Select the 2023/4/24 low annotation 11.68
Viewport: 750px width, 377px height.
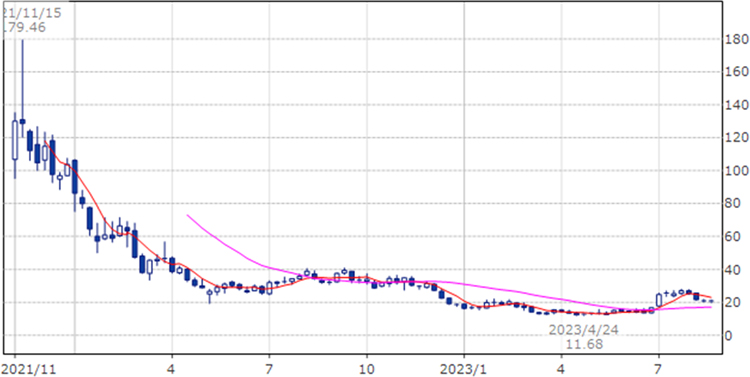(583, 344)
